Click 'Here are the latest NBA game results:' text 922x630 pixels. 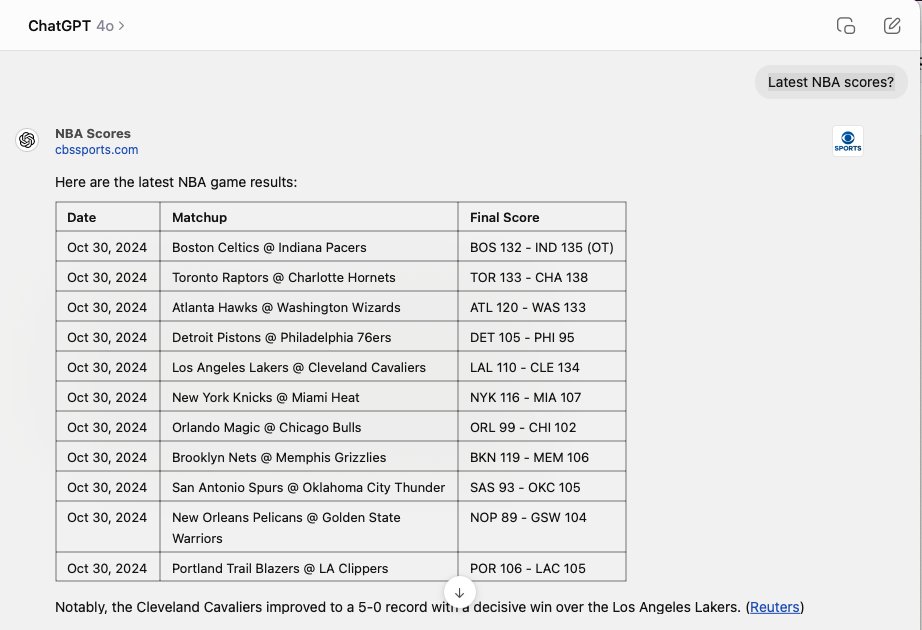176,182
